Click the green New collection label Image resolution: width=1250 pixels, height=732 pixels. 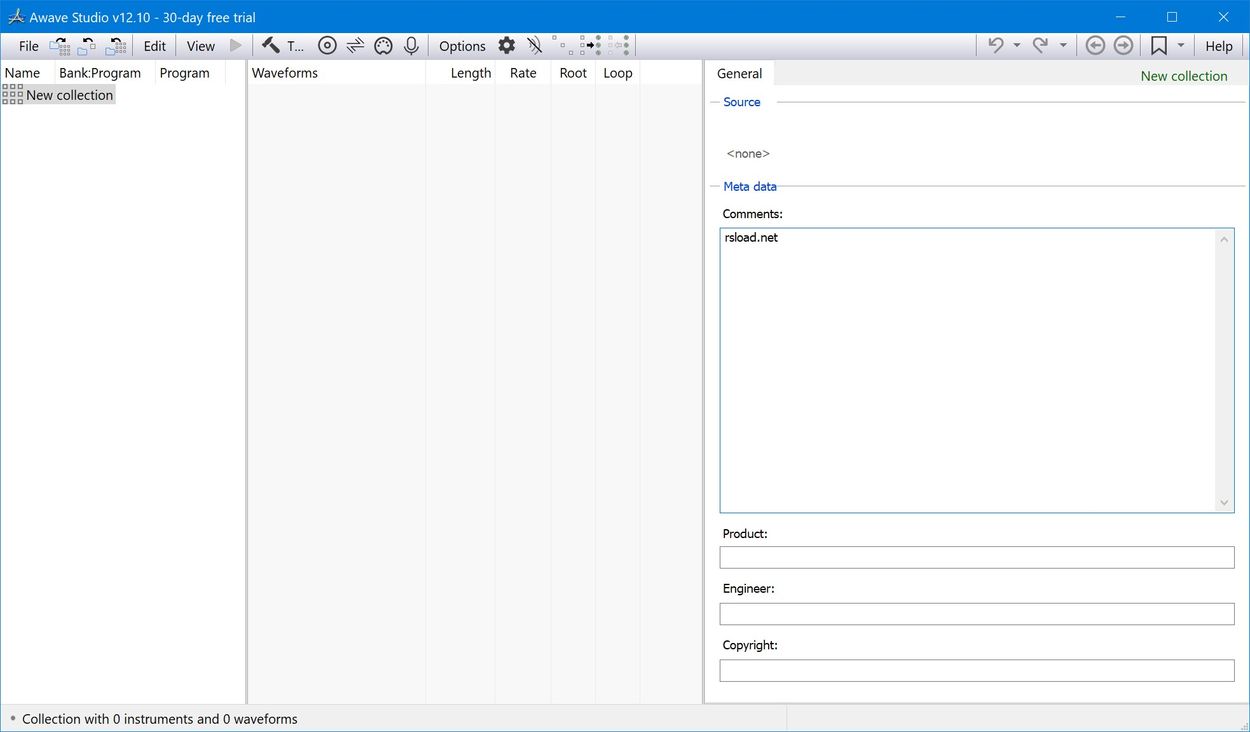click(x=1184, y=76)
